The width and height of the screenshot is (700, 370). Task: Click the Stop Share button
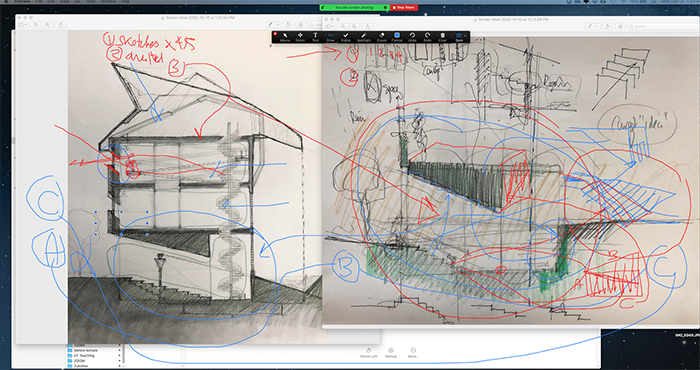(x=404, y=8)
